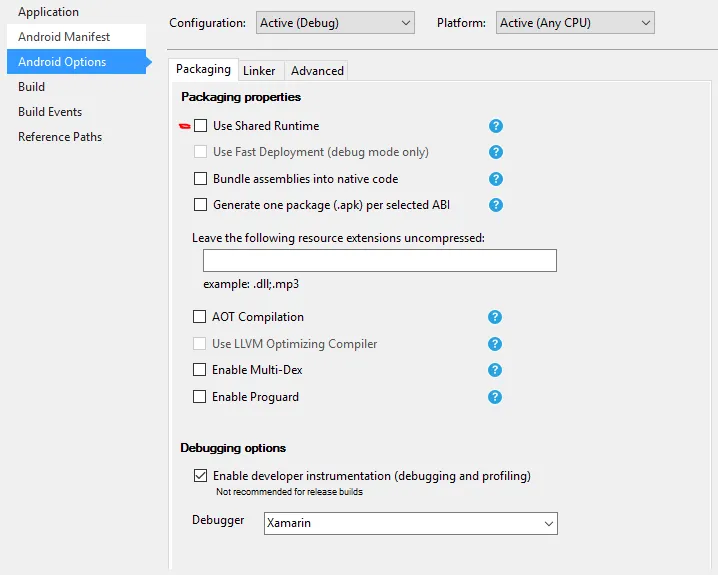Enable the Use Shared Runtime checkbox

click(x=201, y=126)
